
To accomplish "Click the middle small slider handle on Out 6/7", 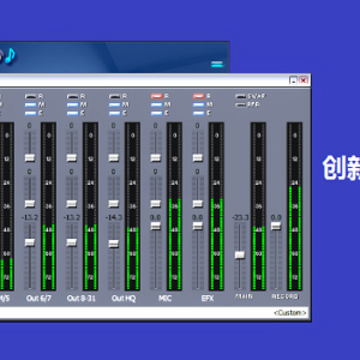I will click(30, 204).
